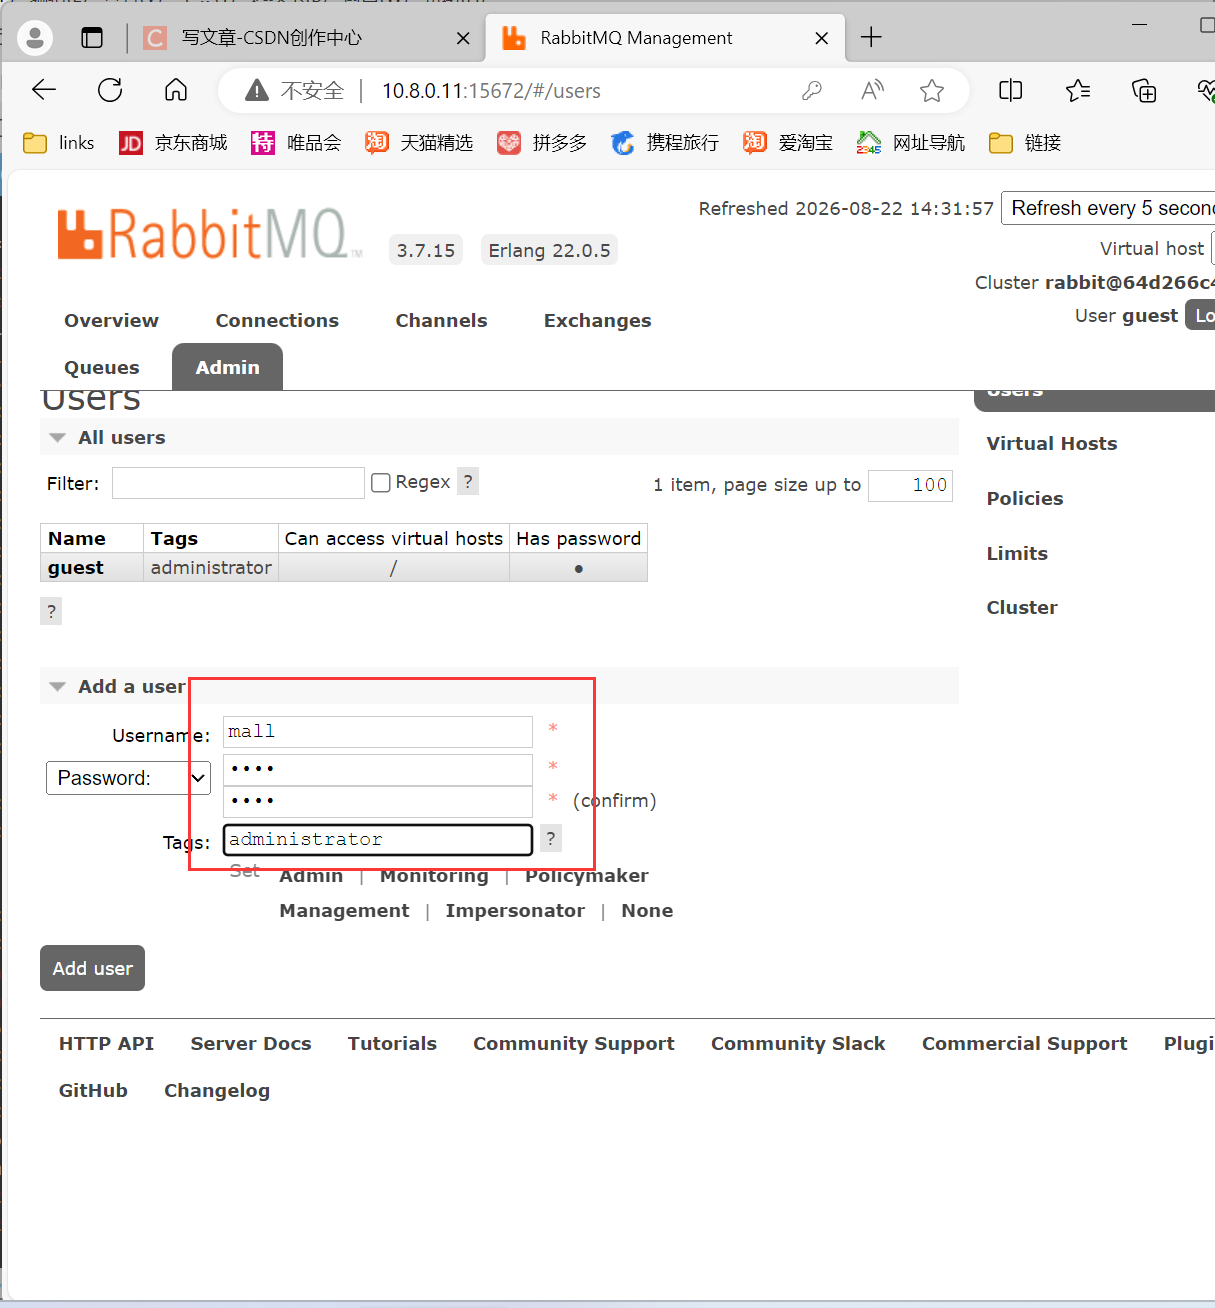The width and height of the screenshot is (1215, 1308).
Task: Click the not-secure warning icon
Action: click(x=257, y=91)
